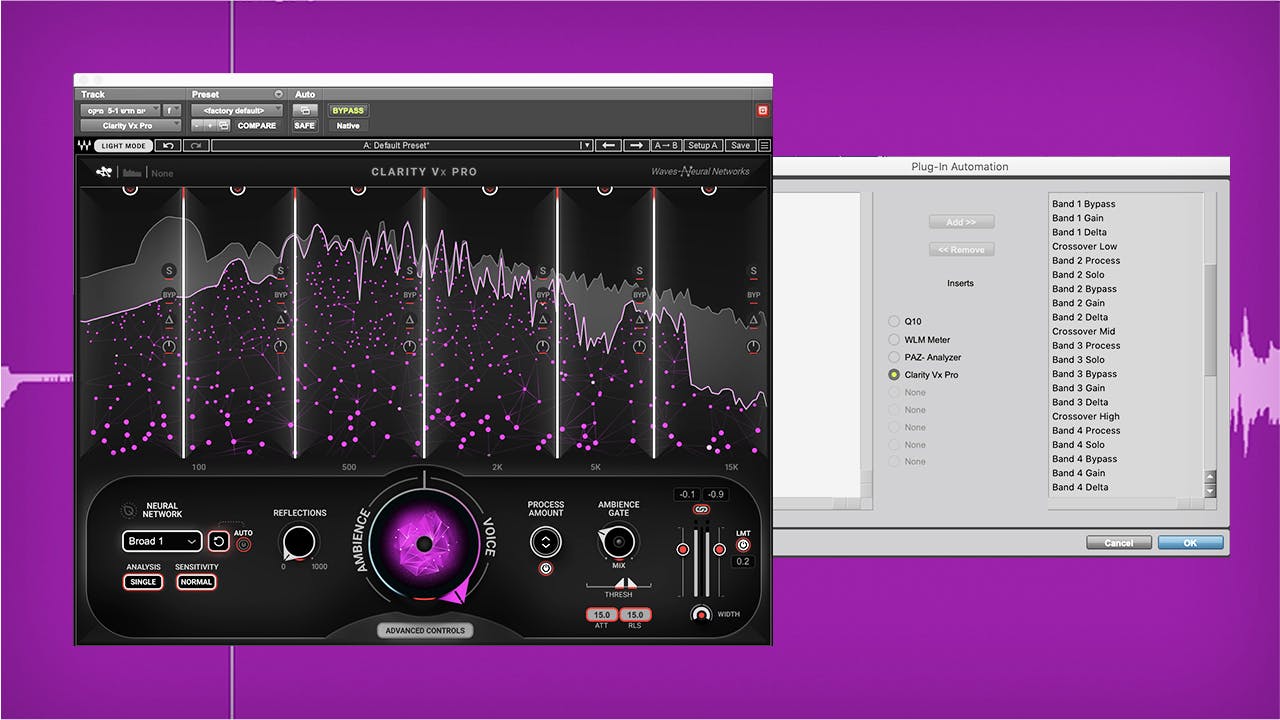Click the gain knob on third band
Viewport: 1280px width, 720px height.
pyautogui.click(x=410, y=347)
